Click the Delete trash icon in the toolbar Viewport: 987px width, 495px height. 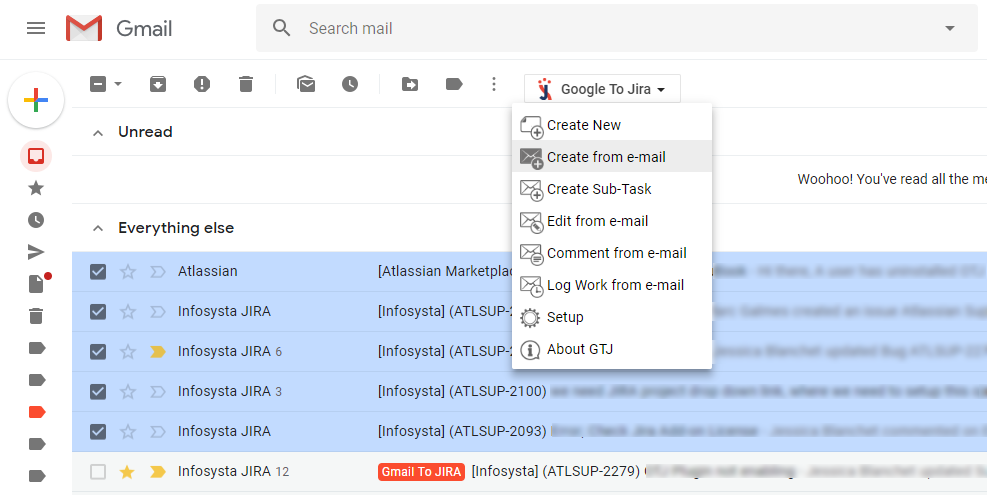[x=246, y=85]
